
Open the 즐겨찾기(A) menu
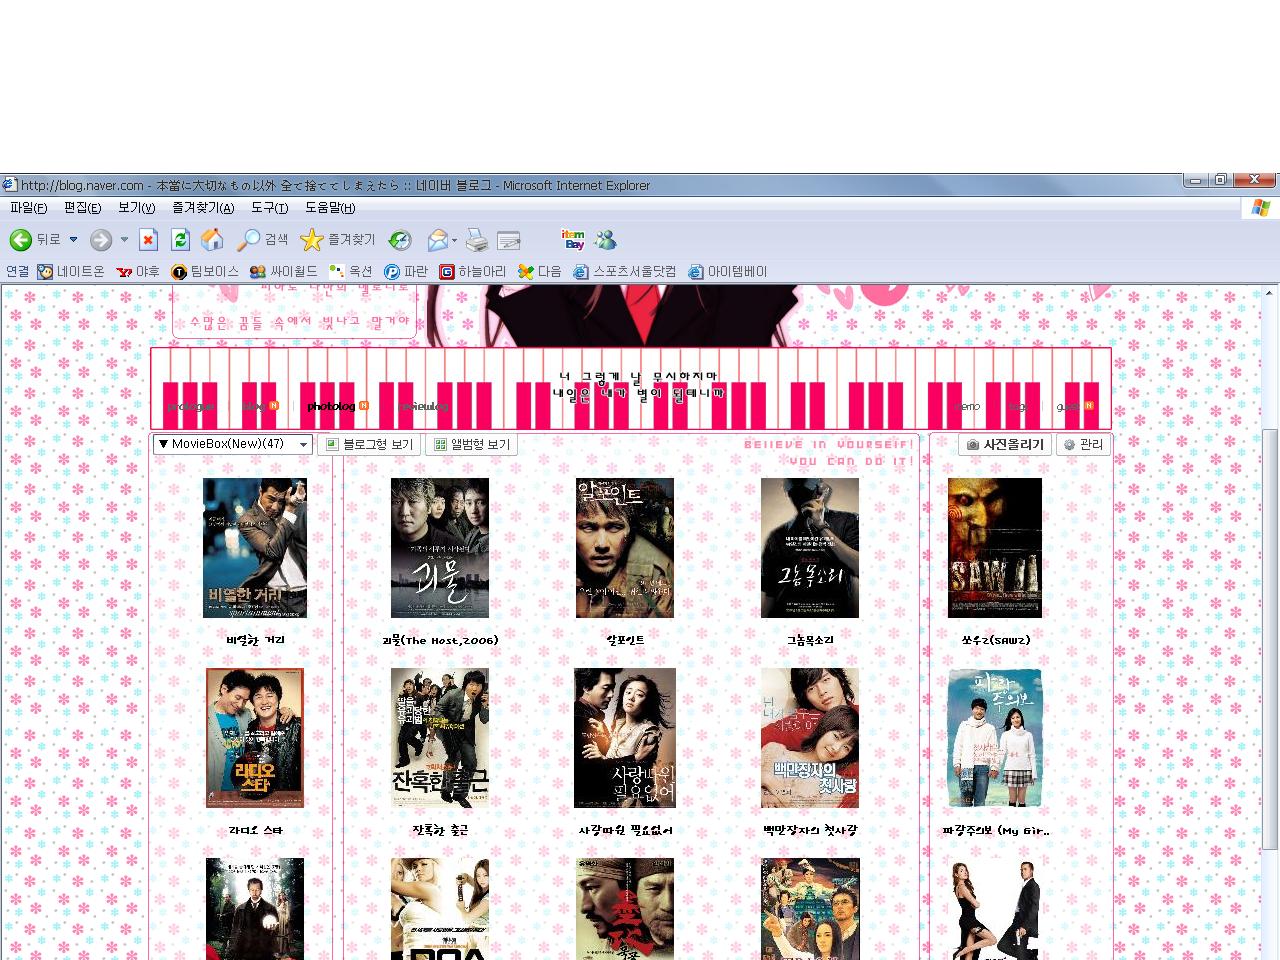coord(203,208)
